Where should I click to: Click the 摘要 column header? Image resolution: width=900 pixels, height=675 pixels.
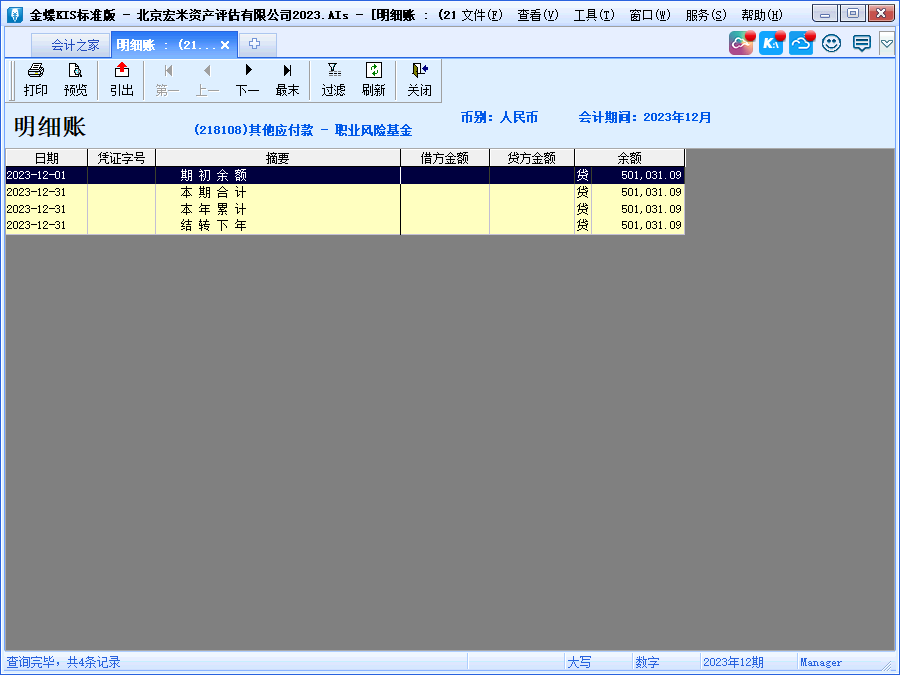[x=277, y=158]
